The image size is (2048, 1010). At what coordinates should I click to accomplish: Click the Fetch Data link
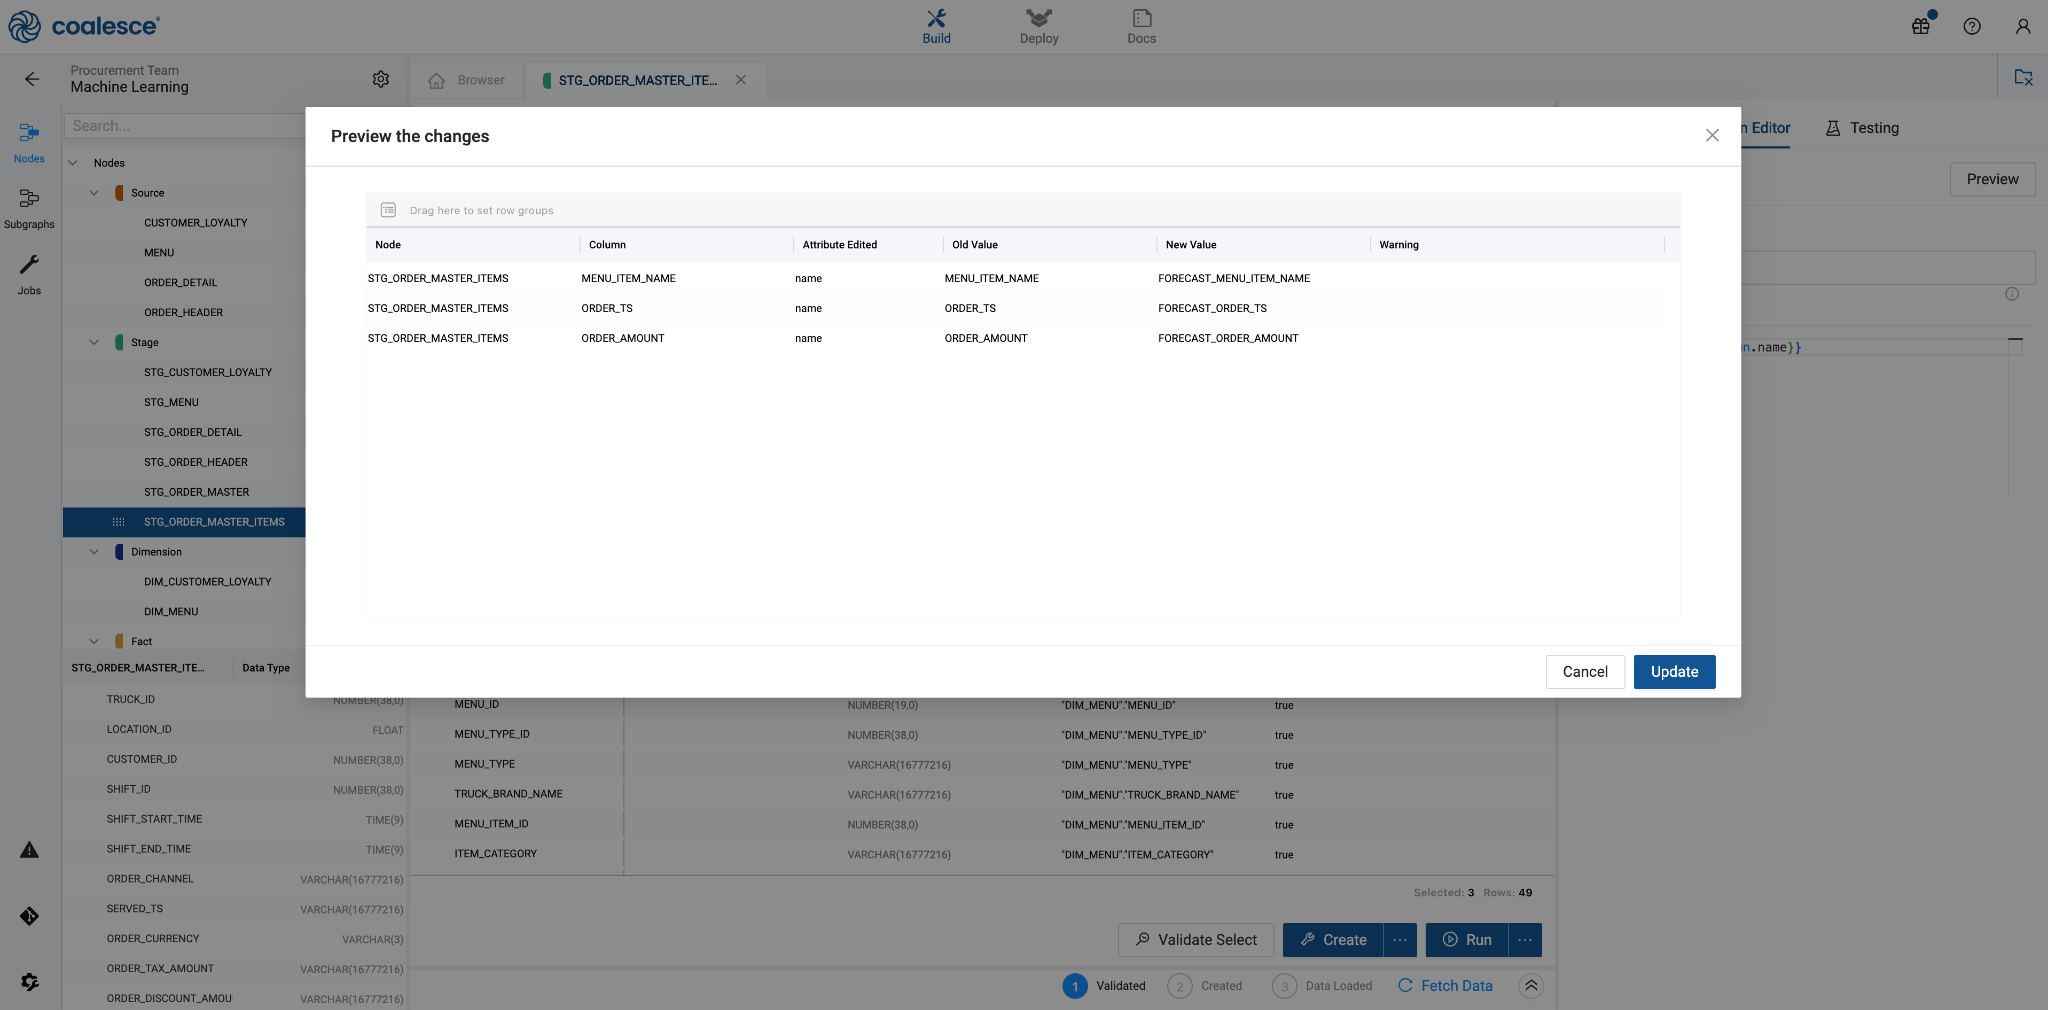click(x=1456, y=986)
